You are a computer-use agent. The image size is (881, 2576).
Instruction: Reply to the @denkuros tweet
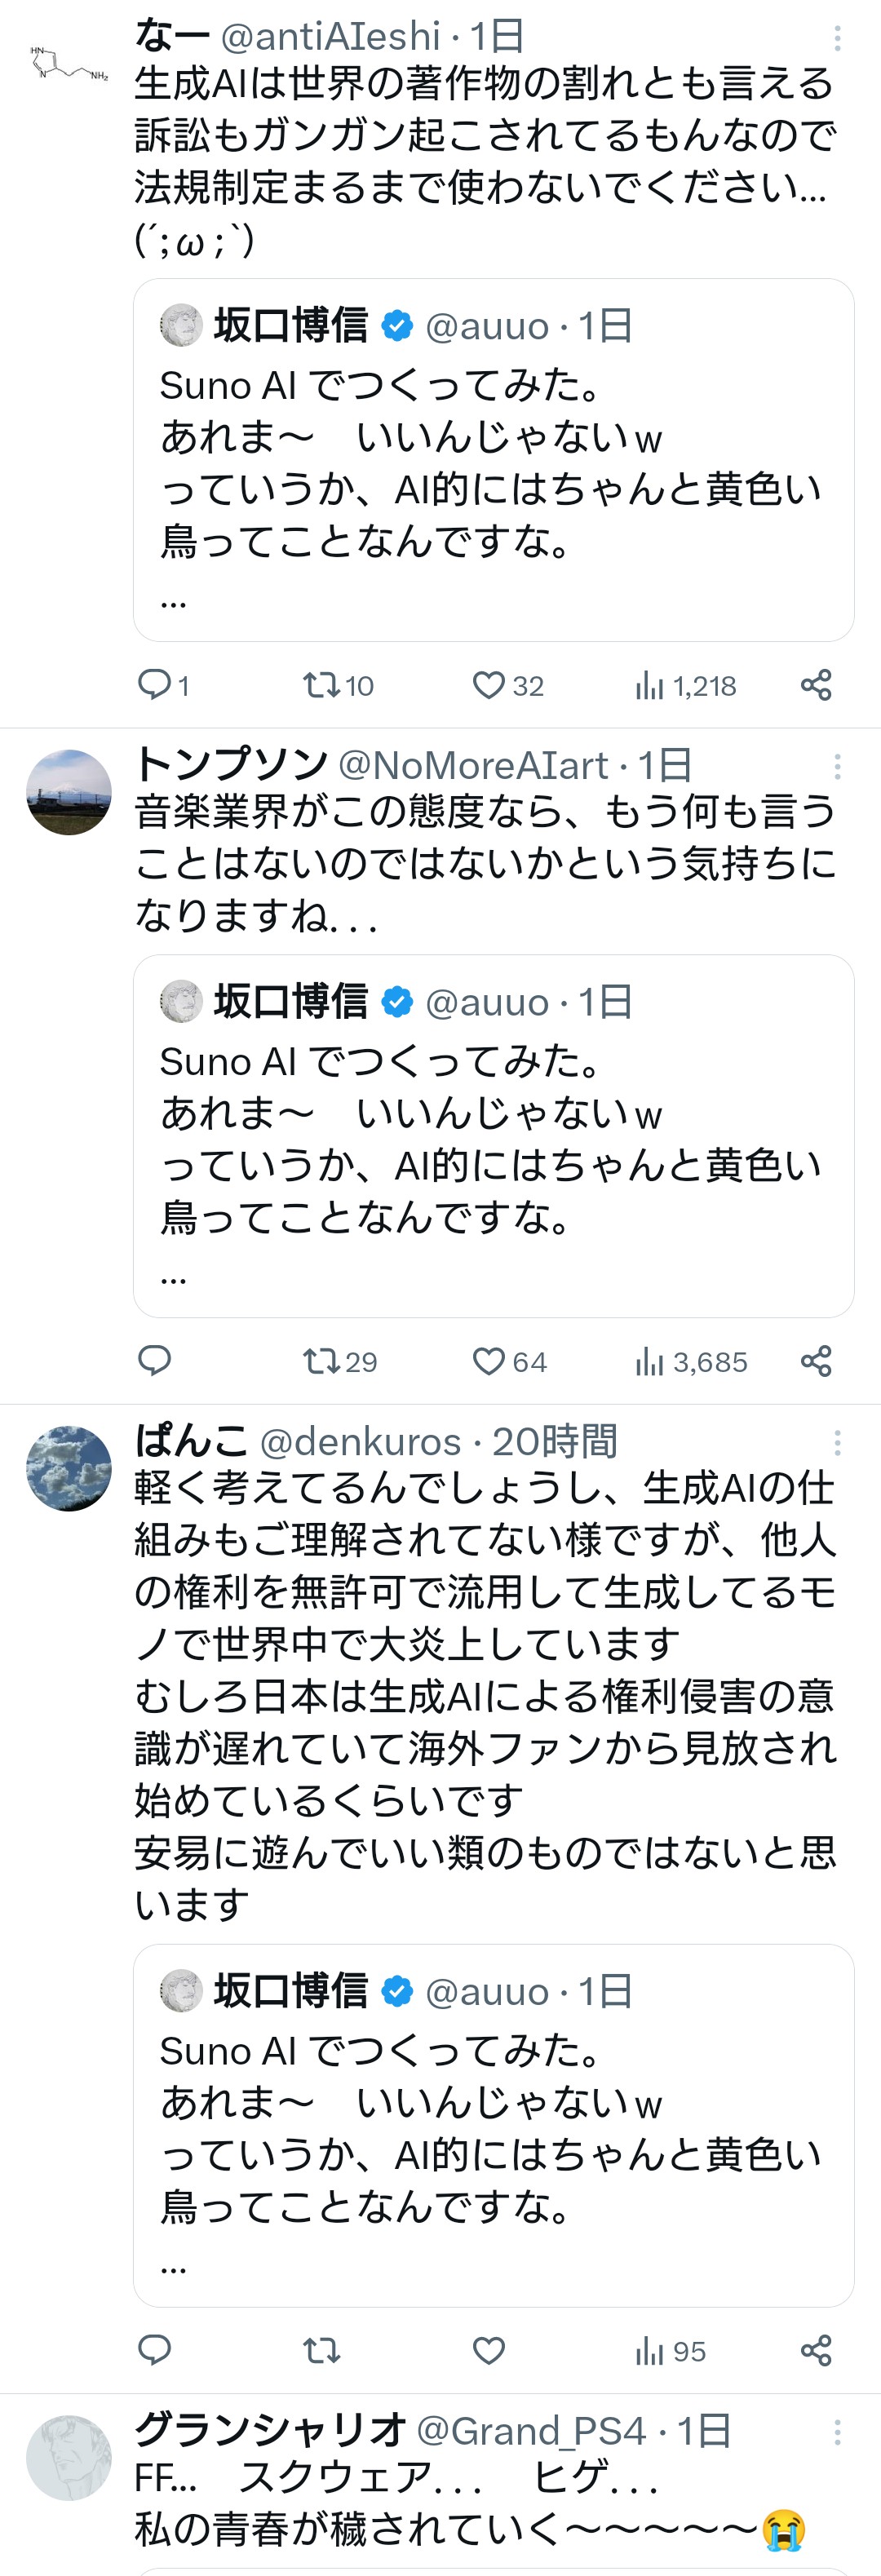(155, 2350)
